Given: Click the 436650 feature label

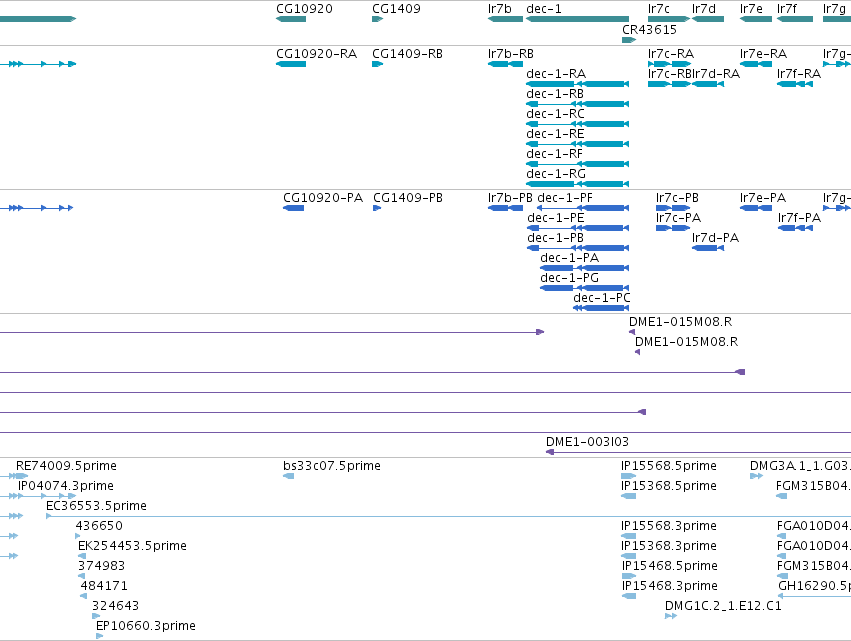Looking at the screenshot, I should [99, 526].
